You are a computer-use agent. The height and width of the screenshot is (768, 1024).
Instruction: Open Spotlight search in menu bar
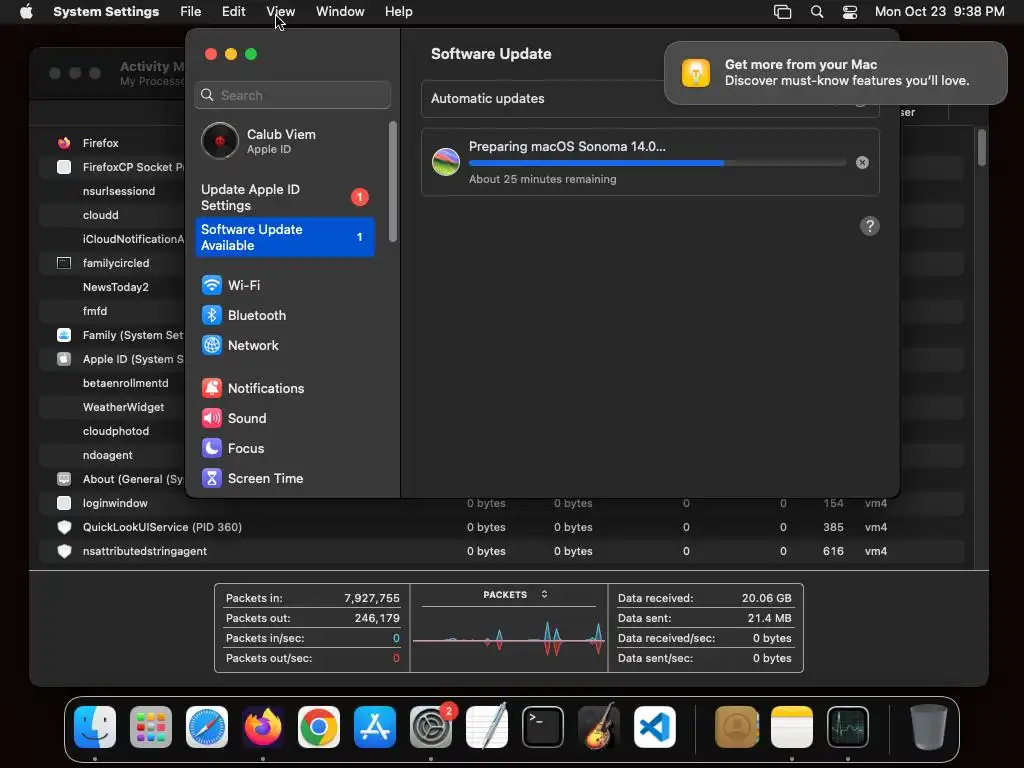coord(816,12)
